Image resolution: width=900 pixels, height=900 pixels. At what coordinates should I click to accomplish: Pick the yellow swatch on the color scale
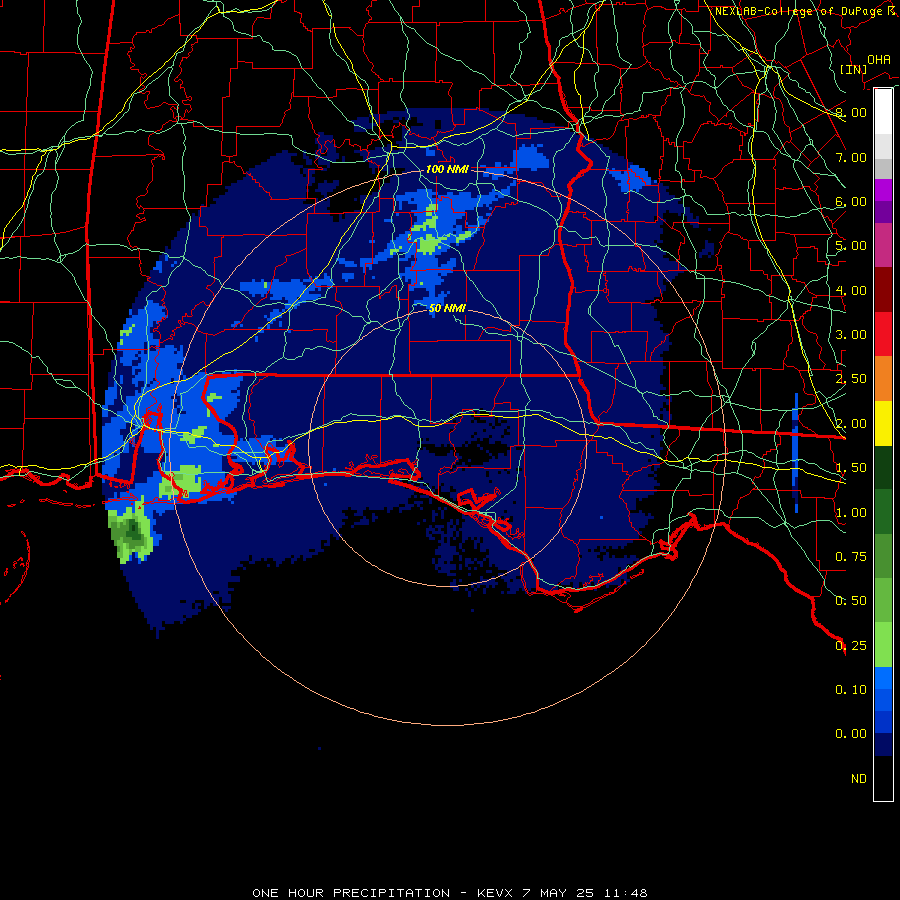click(x=883, y=424)
